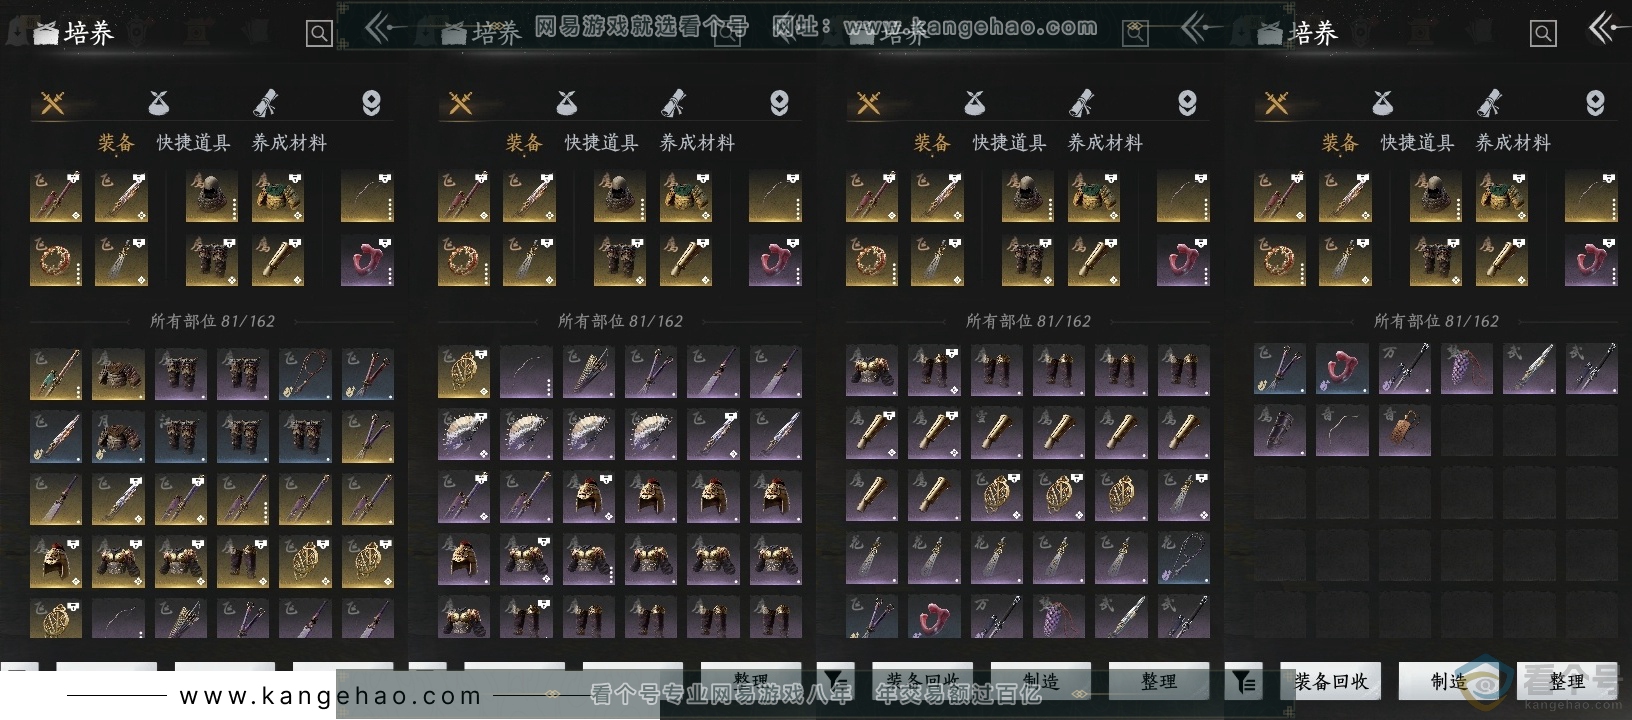Select equipped helmet slot in rightmost panel
Image resolution: width=1632 pixels, height=720 pixels.
click(1436, 196)
